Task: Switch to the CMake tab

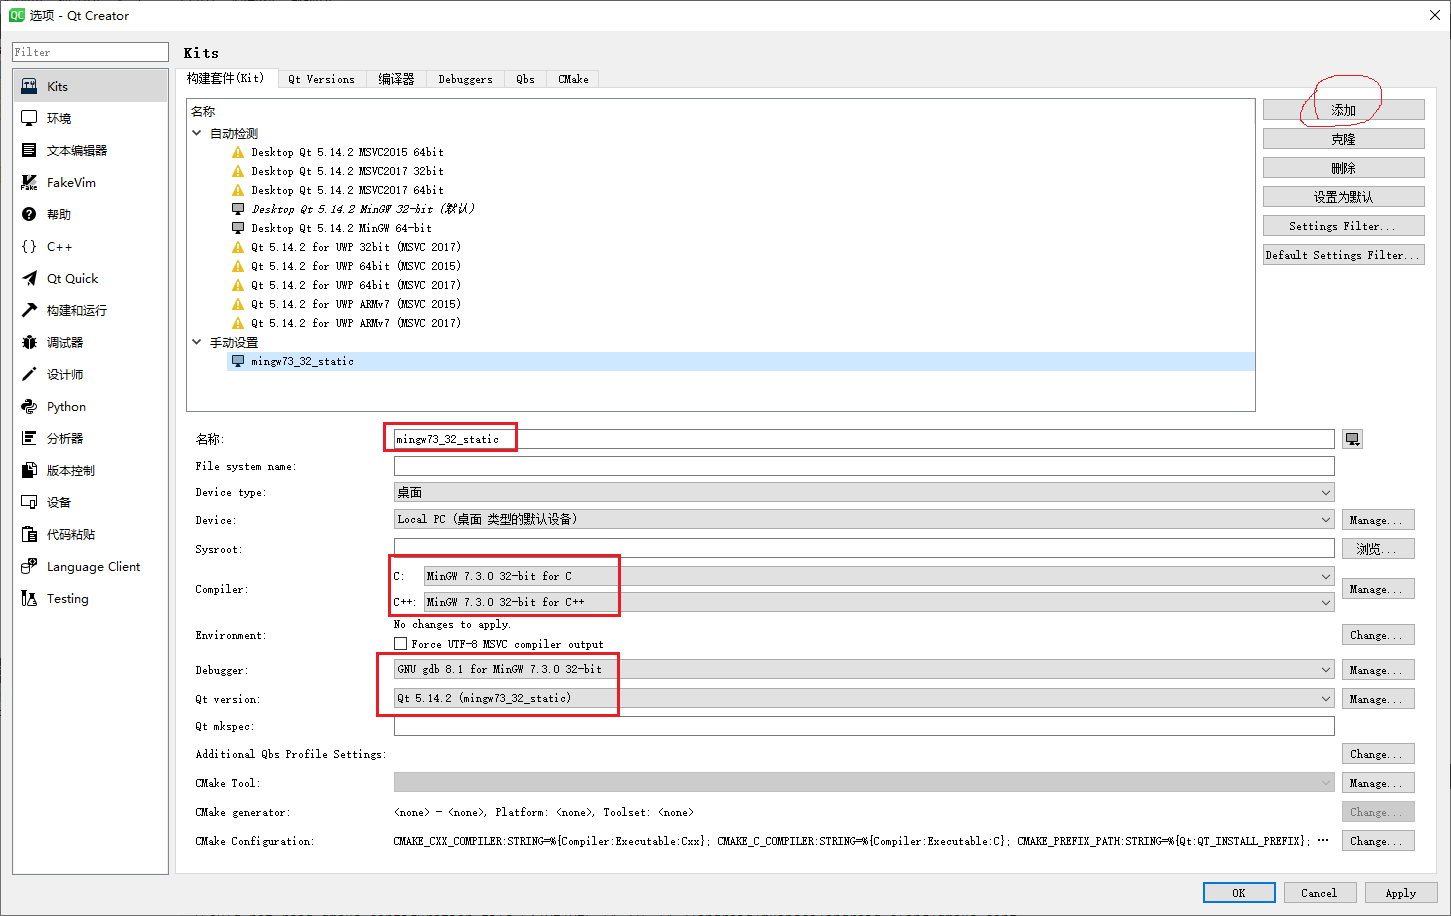Action: (x=572, y=79)
